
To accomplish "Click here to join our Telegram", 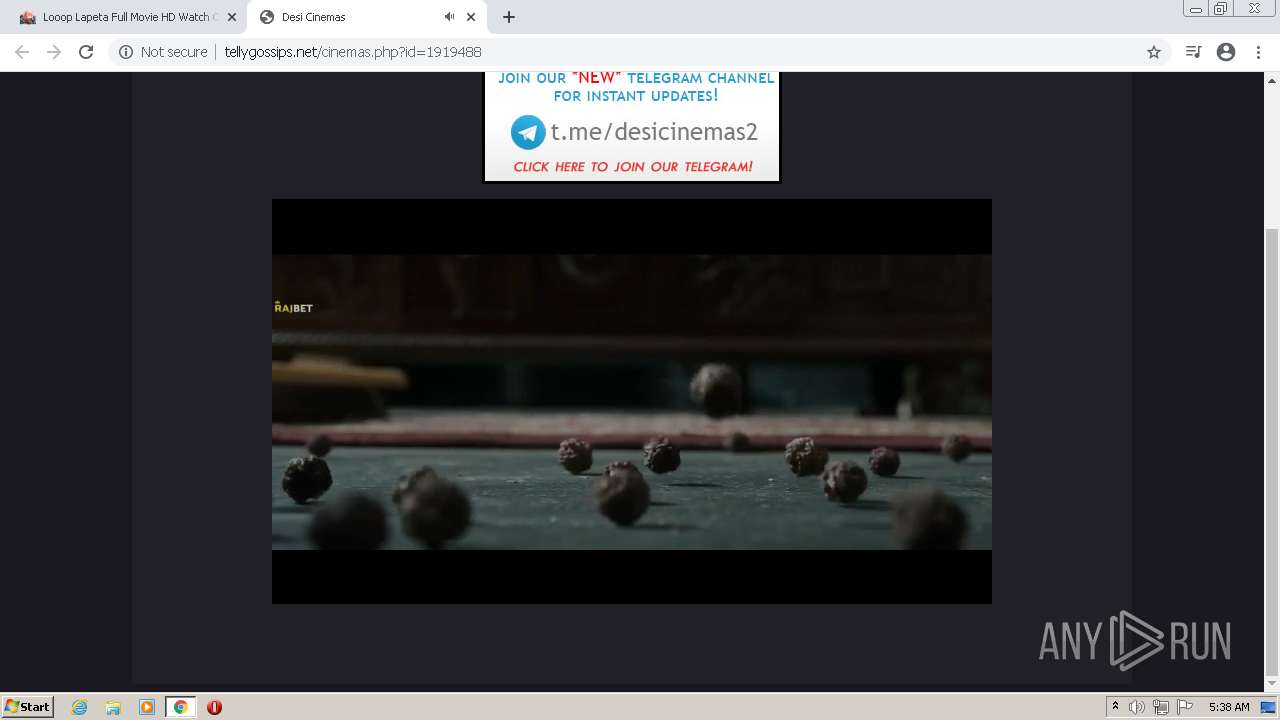I will (633, 167).
